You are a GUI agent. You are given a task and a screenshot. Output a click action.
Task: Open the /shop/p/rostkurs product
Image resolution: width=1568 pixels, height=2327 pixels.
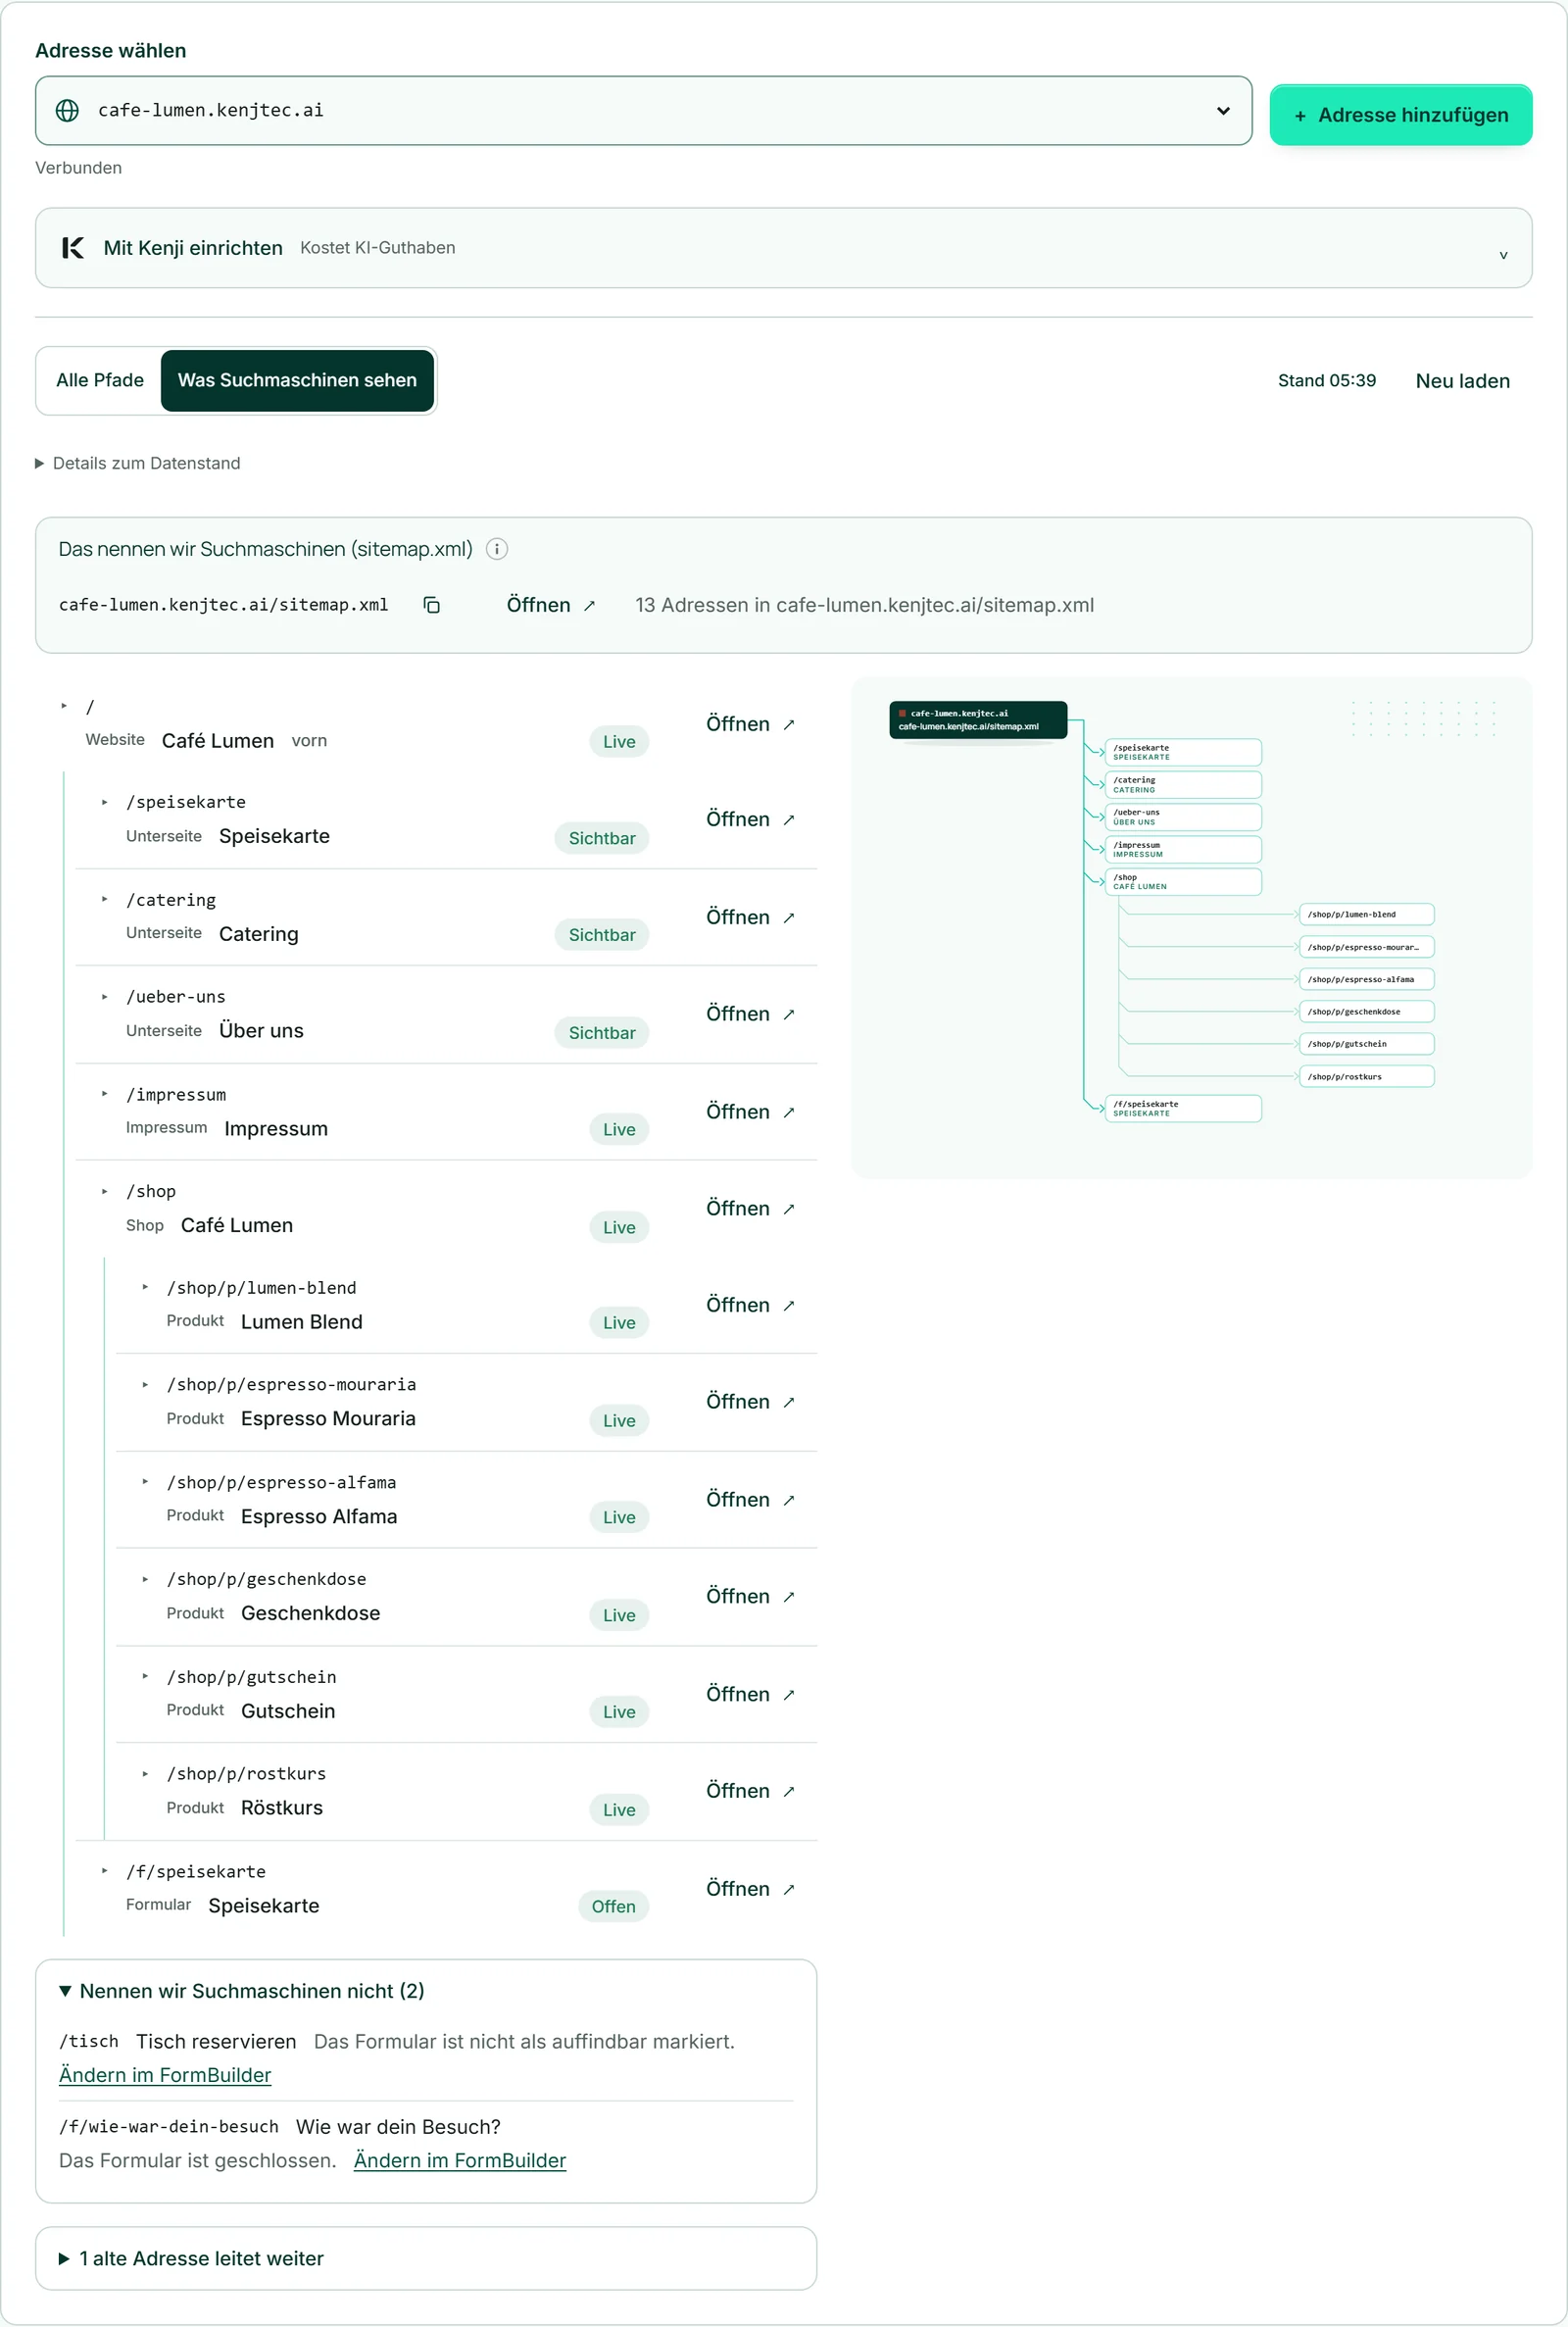pos(750,1790)
